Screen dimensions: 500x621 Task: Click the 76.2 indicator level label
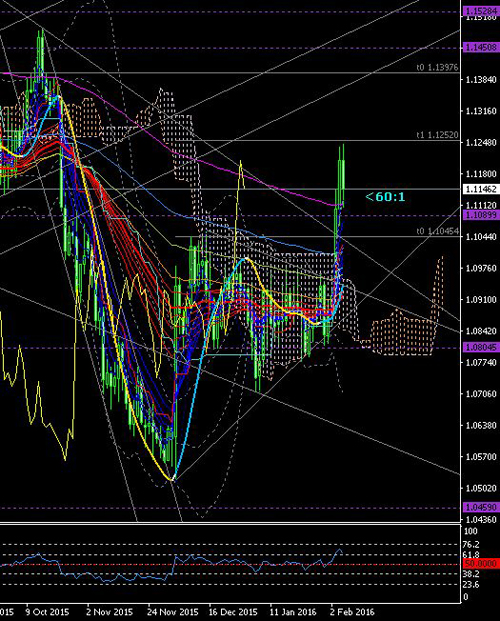(471, 545)
